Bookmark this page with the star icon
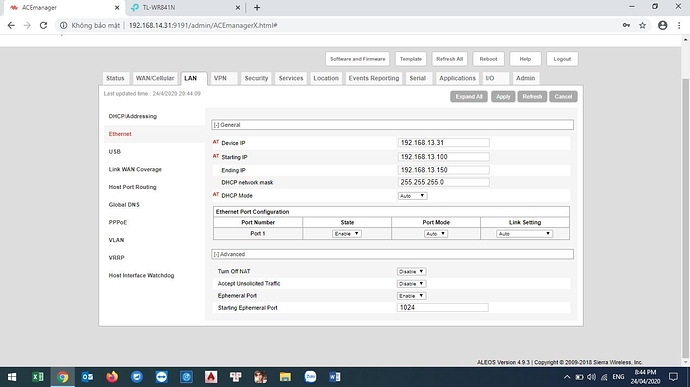This screenshot has height=387, width=690. tap(642, 26)
